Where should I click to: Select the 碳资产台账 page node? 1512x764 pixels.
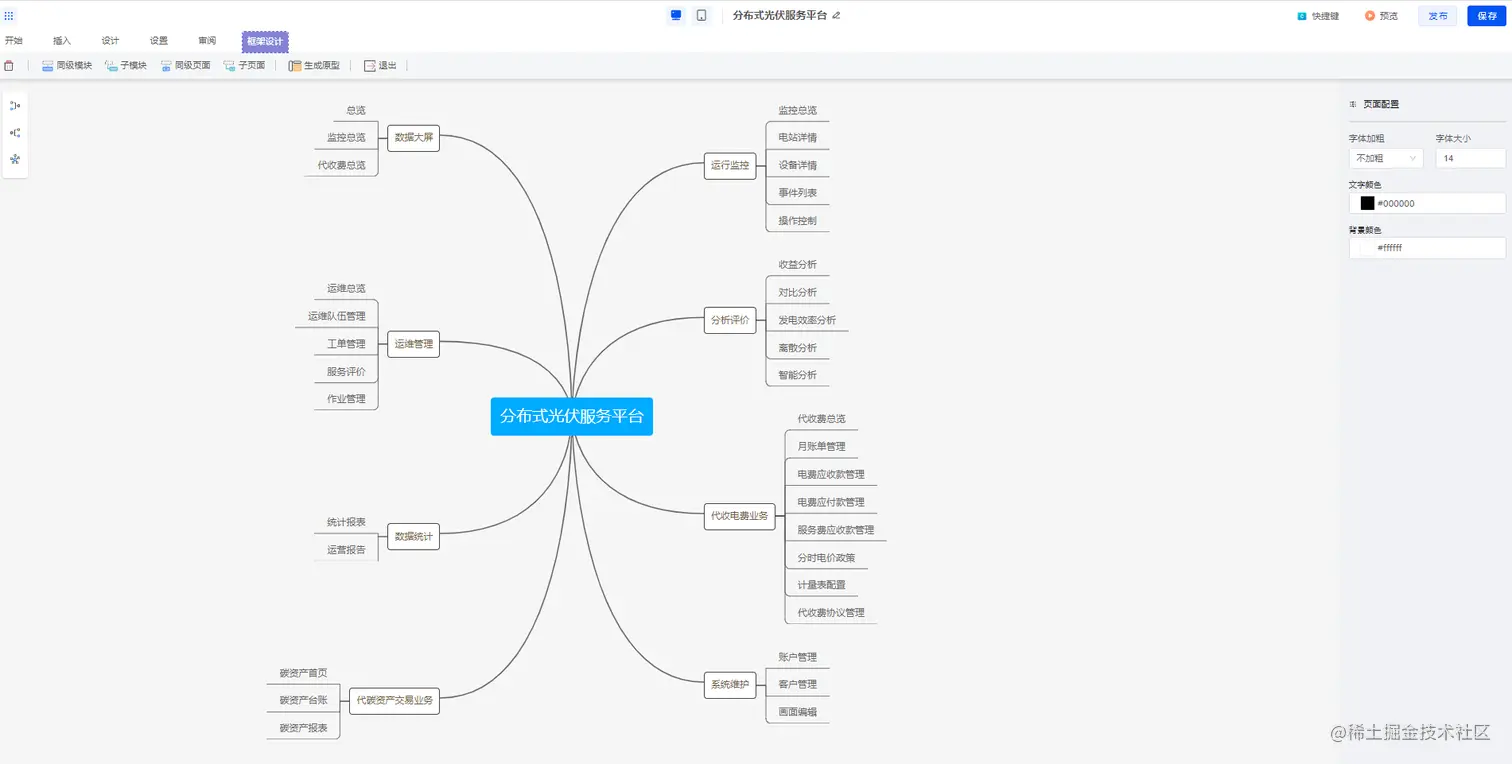303,700
